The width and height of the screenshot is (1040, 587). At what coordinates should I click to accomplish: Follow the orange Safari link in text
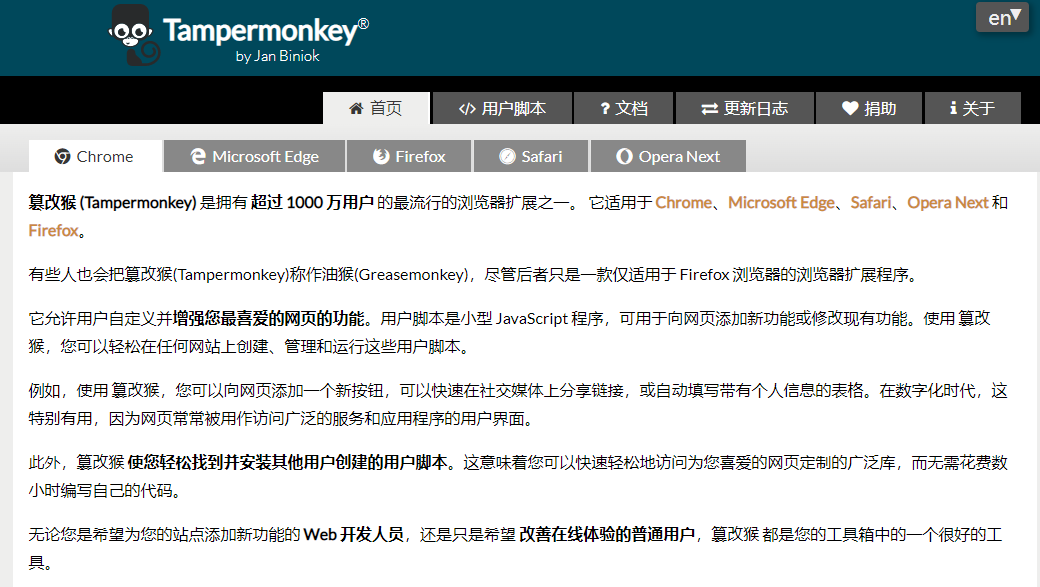[x=871, y=202]
